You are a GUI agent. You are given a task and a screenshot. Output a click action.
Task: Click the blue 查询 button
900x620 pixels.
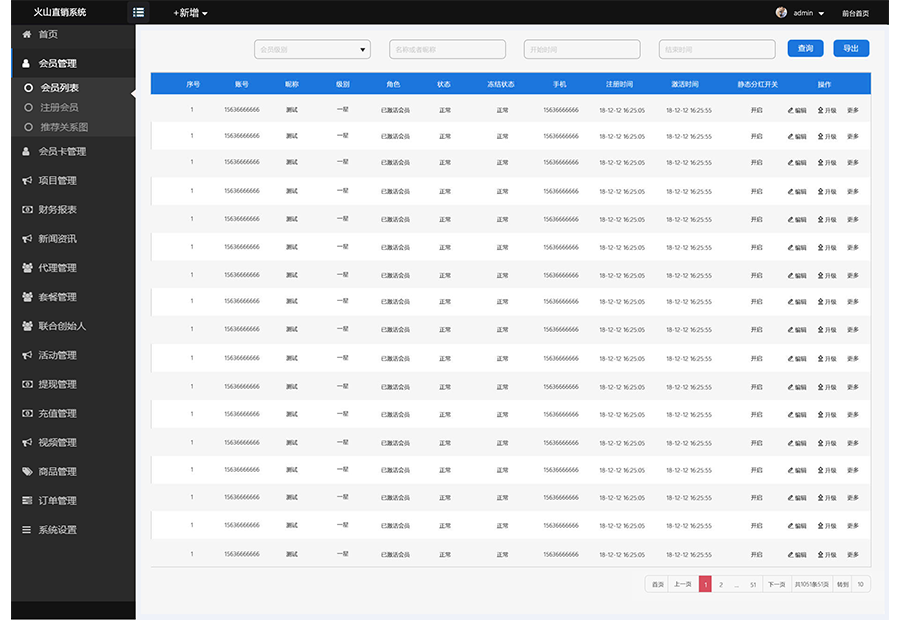click(x=805, y=49)
